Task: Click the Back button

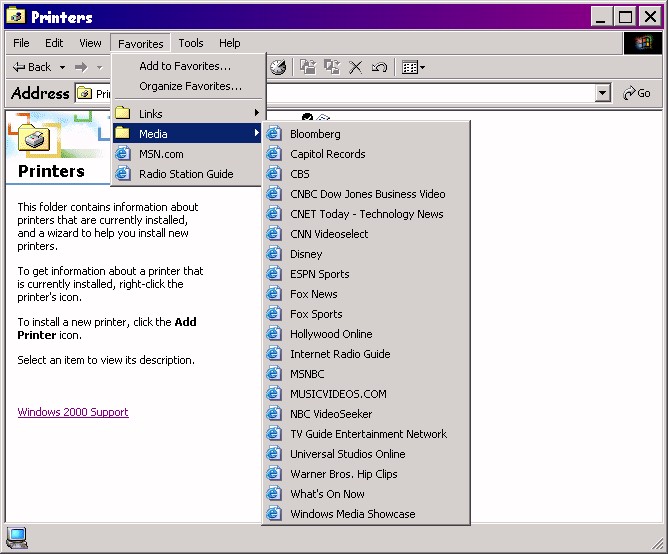Action: (x=32, y=67)
